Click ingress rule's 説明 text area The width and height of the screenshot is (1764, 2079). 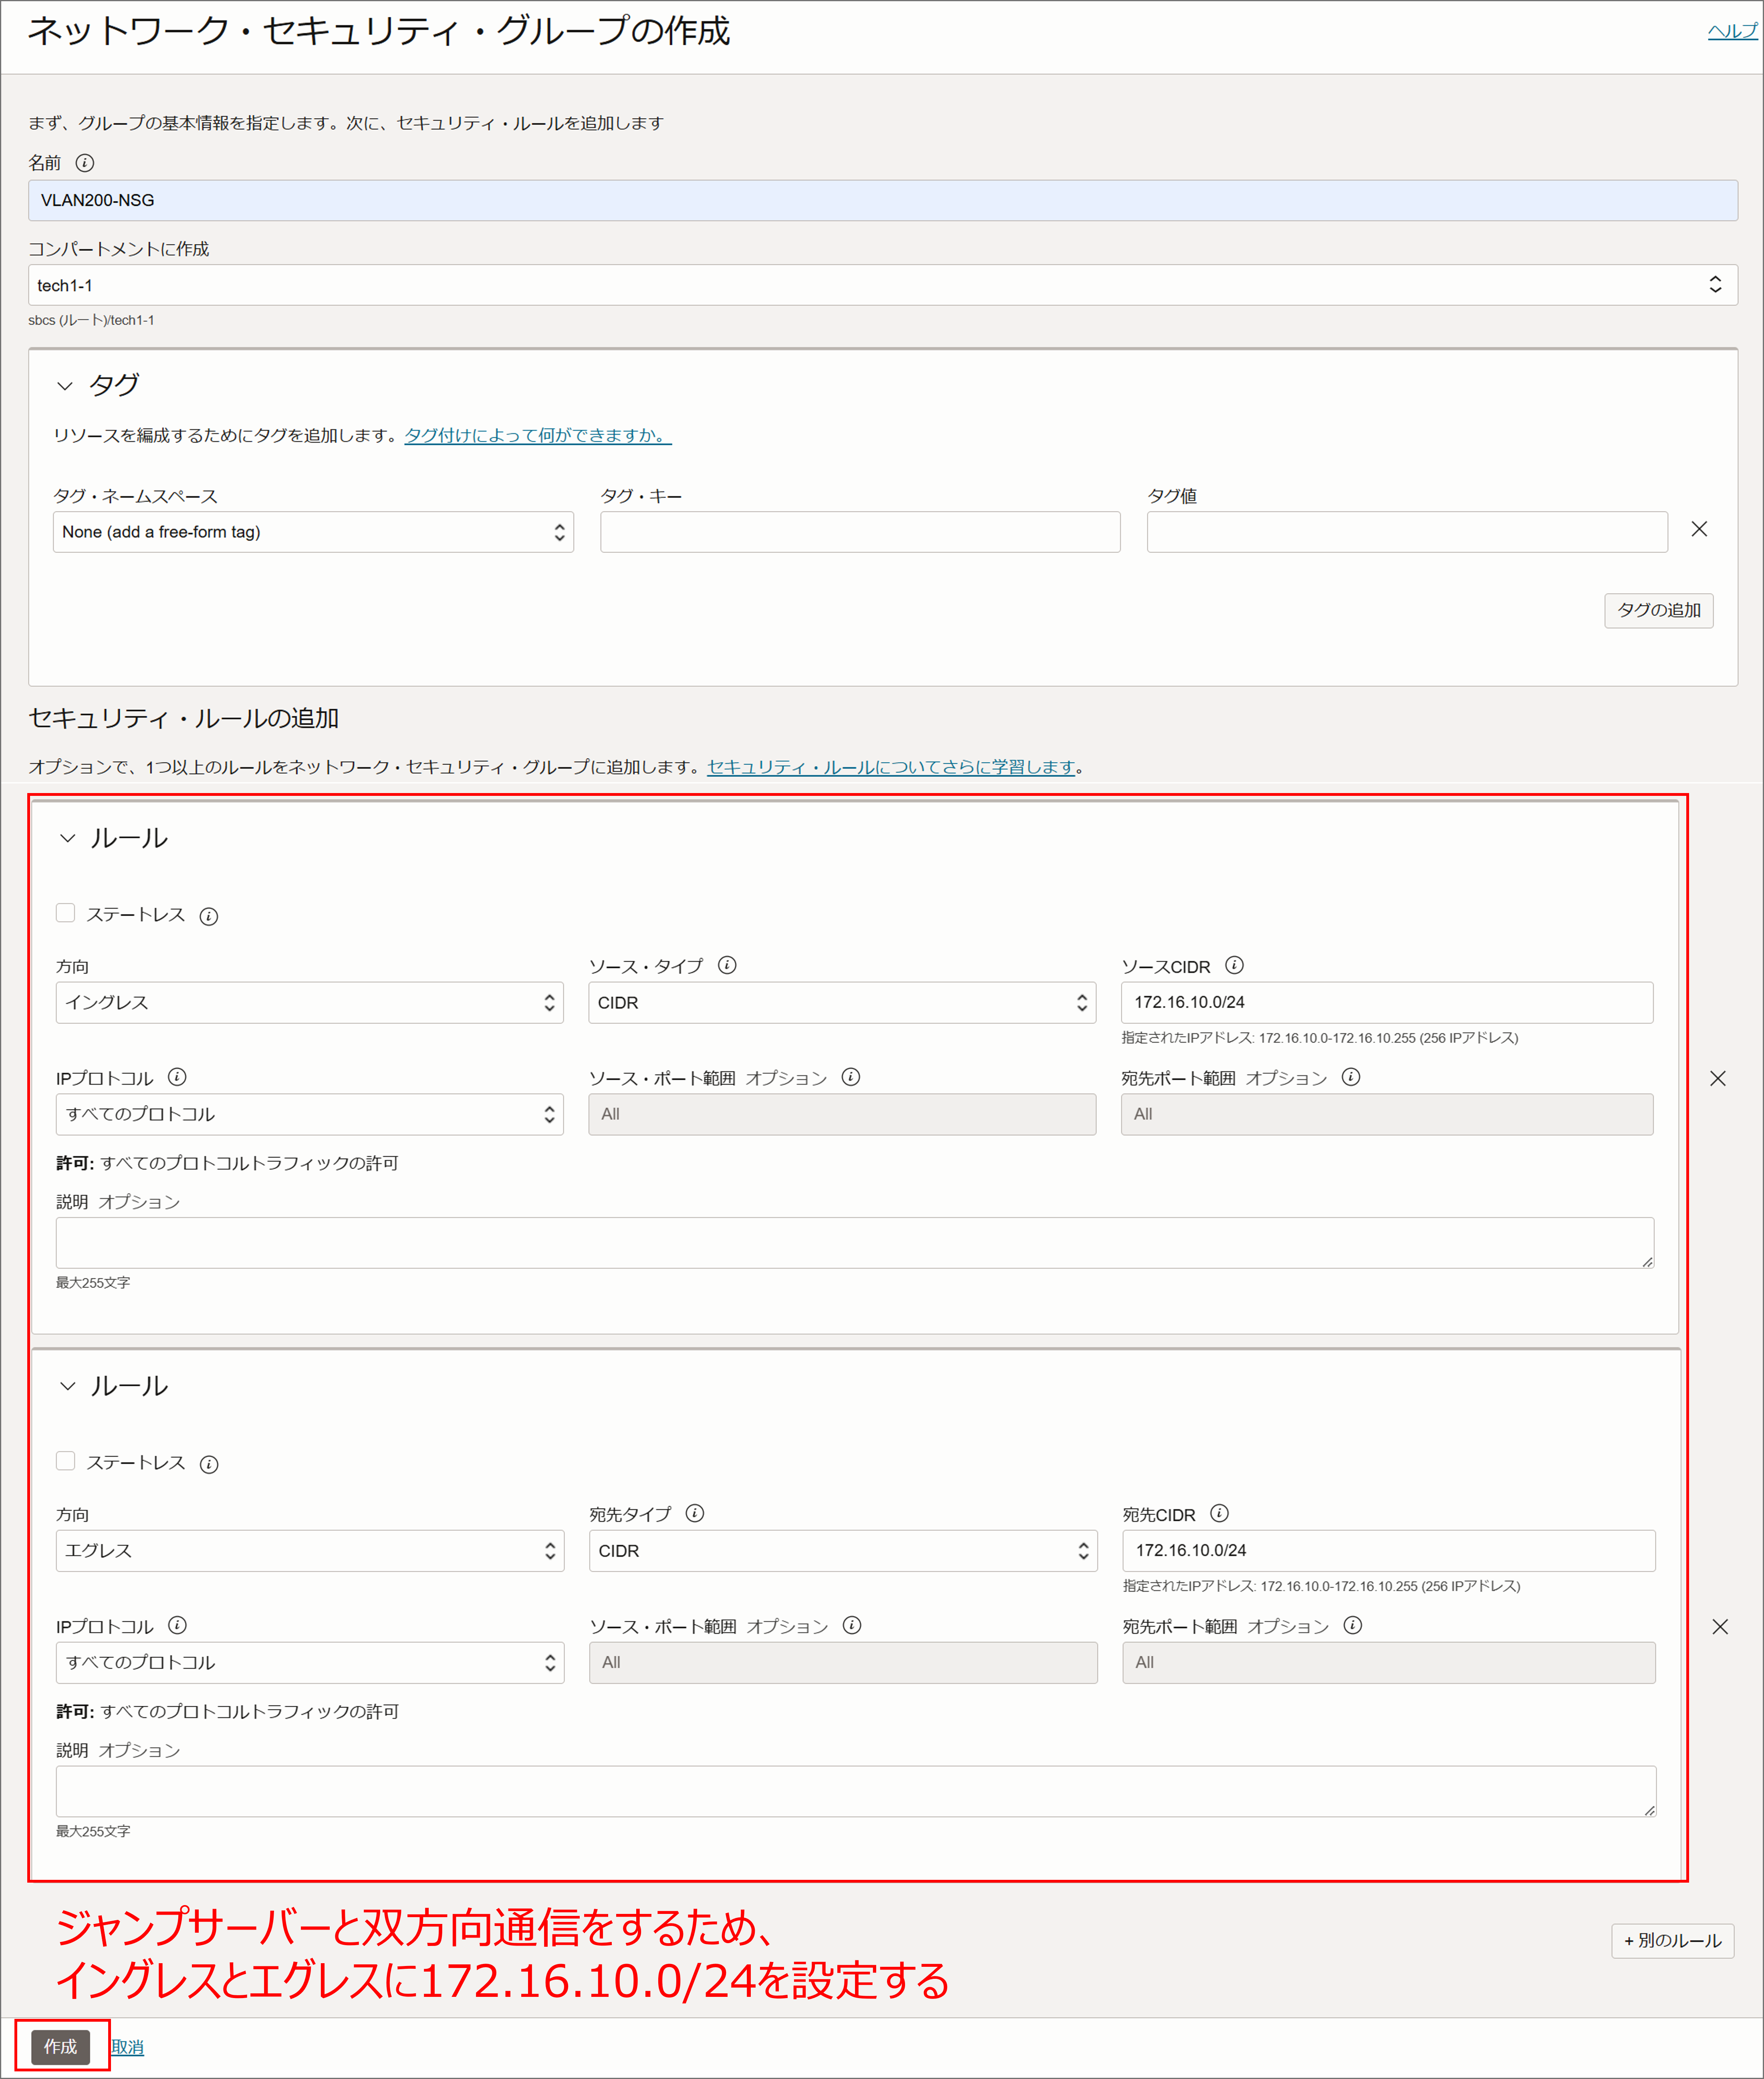(855, 1243)
